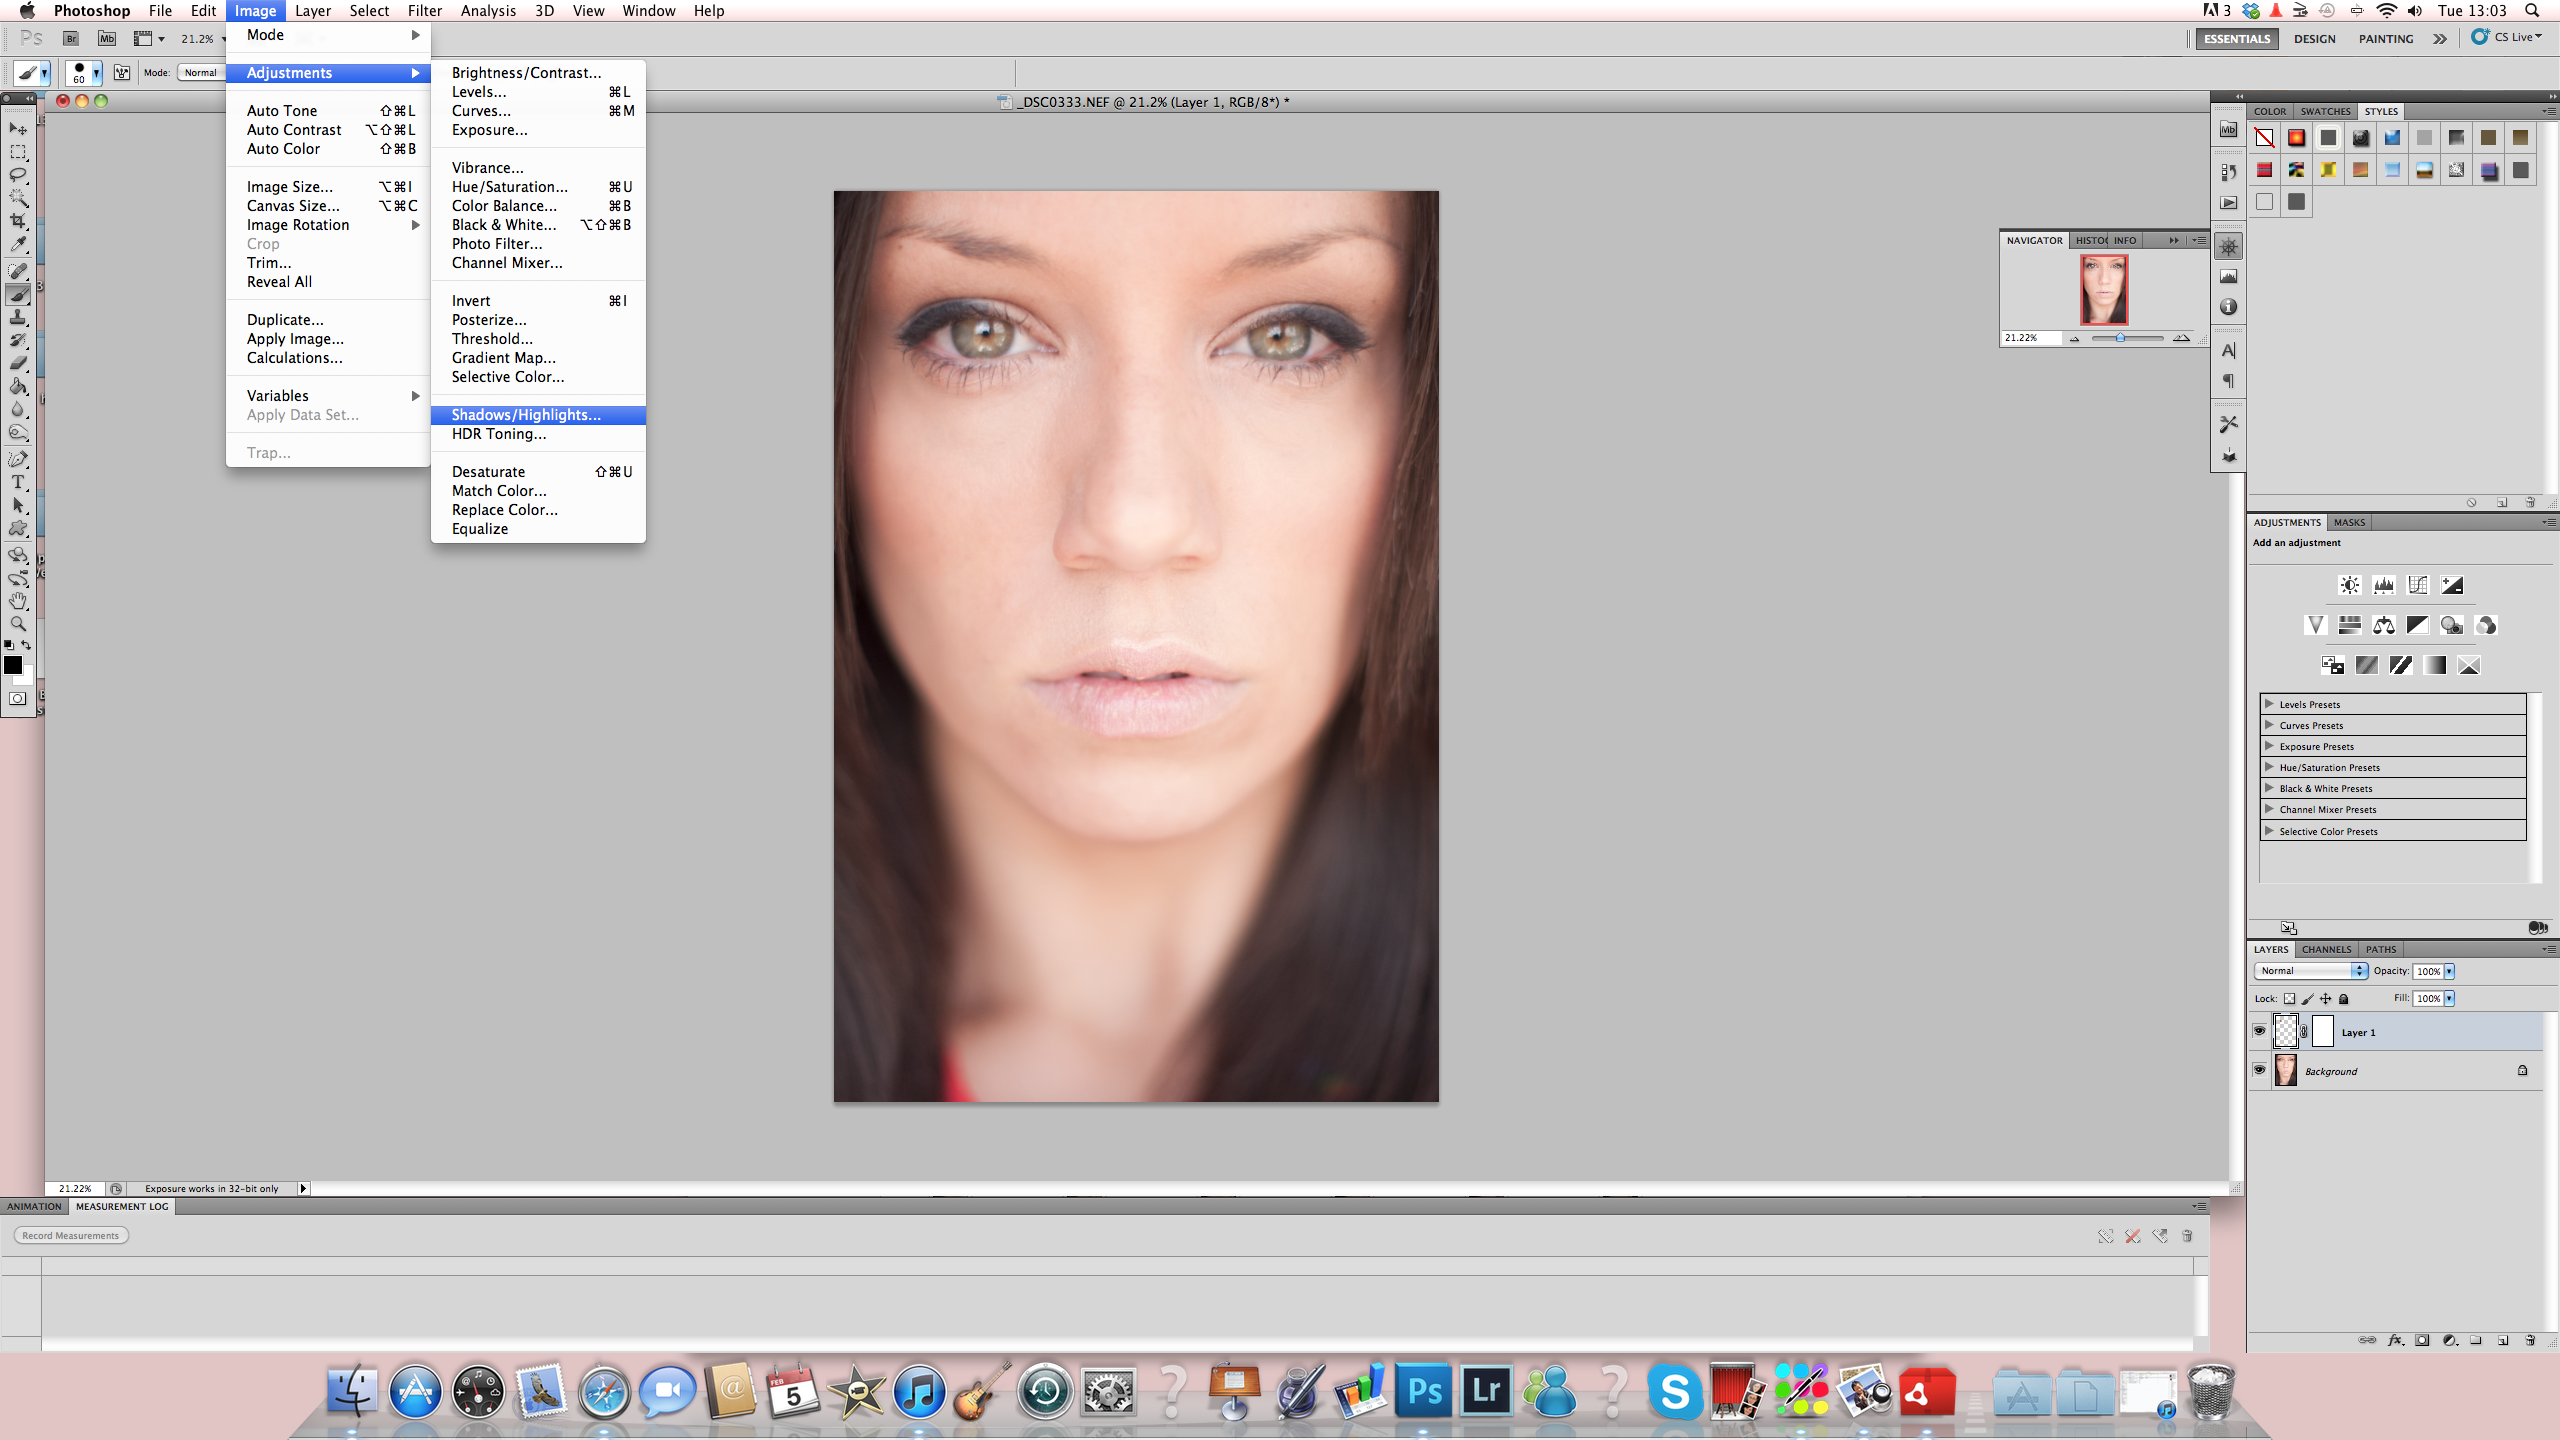2560x1440 pixels.
Task: Select the Hand tool
Action: click(18, 601)
